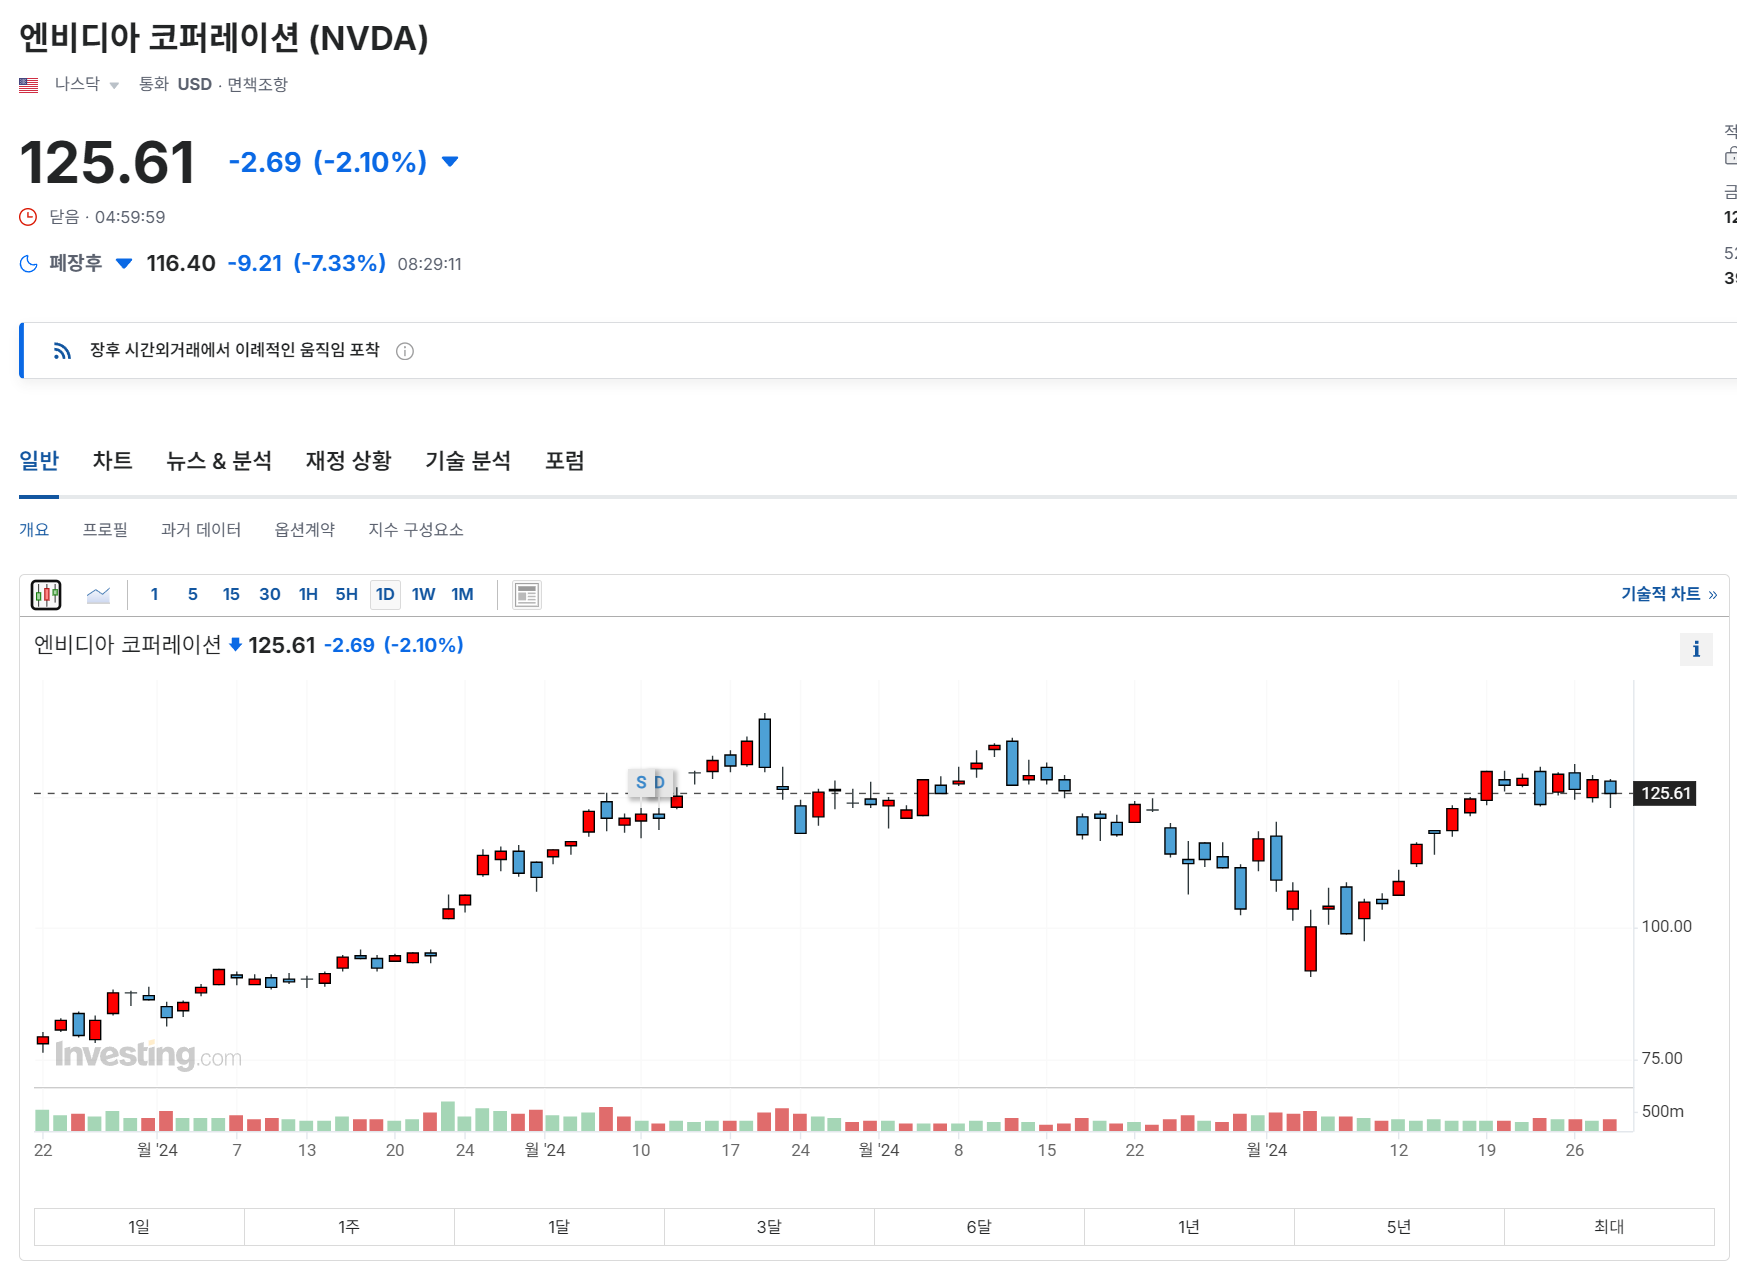Screen dimensions: 1737x1266
Task: Click the chart info 'i' icon
Action: coord(1696,649)
